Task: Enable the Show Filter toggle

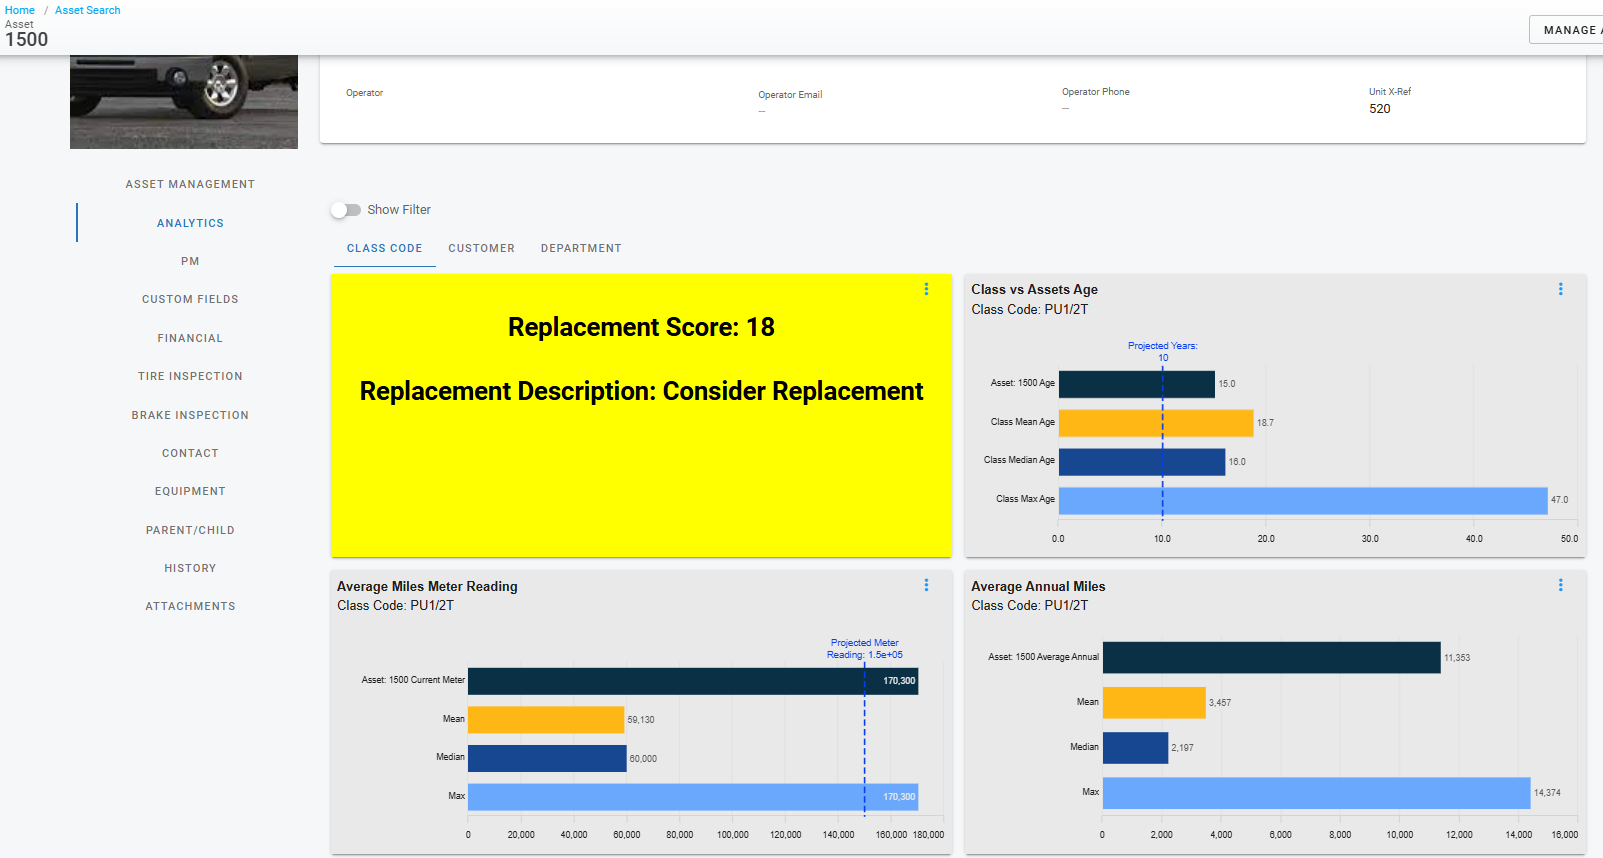Action: click(x=346, y=210)
